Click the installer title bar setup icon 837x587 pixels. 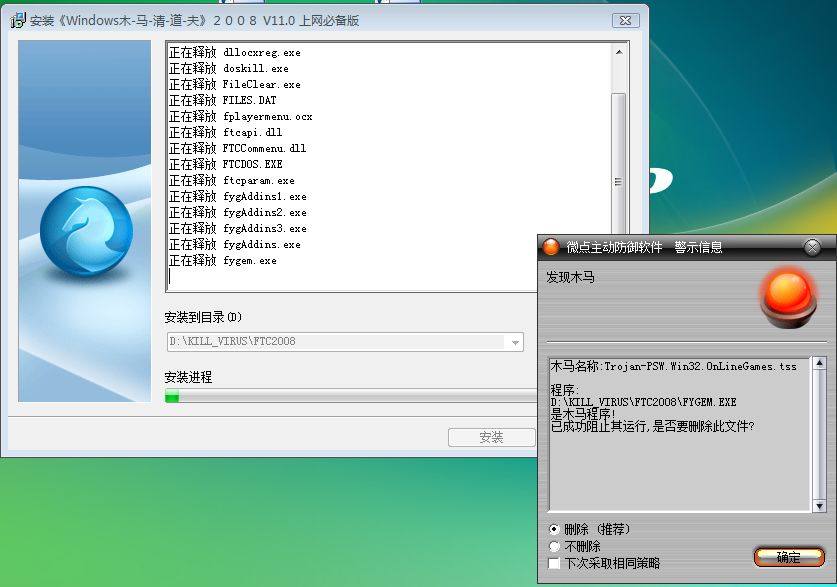tap(18, 20)
